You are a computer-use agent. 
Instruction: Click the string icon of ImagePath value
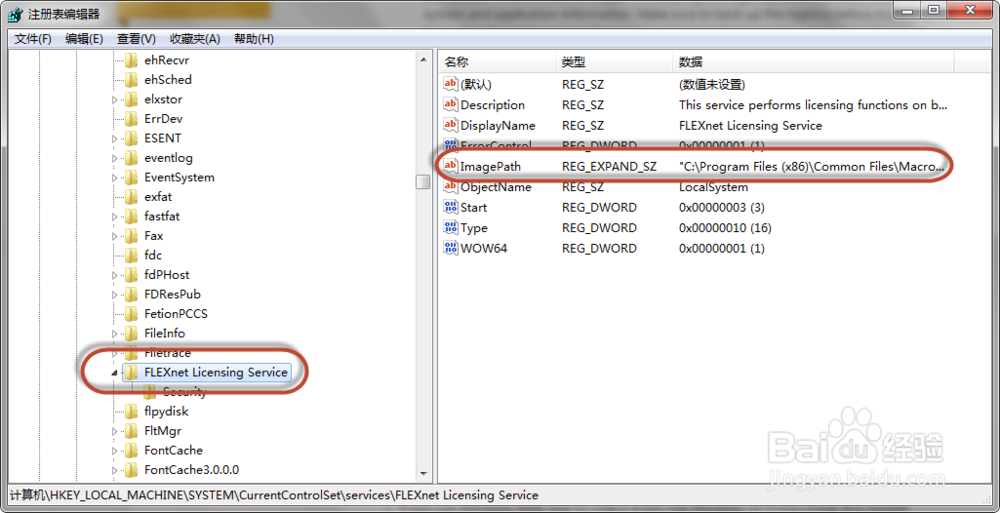(451, 166)
